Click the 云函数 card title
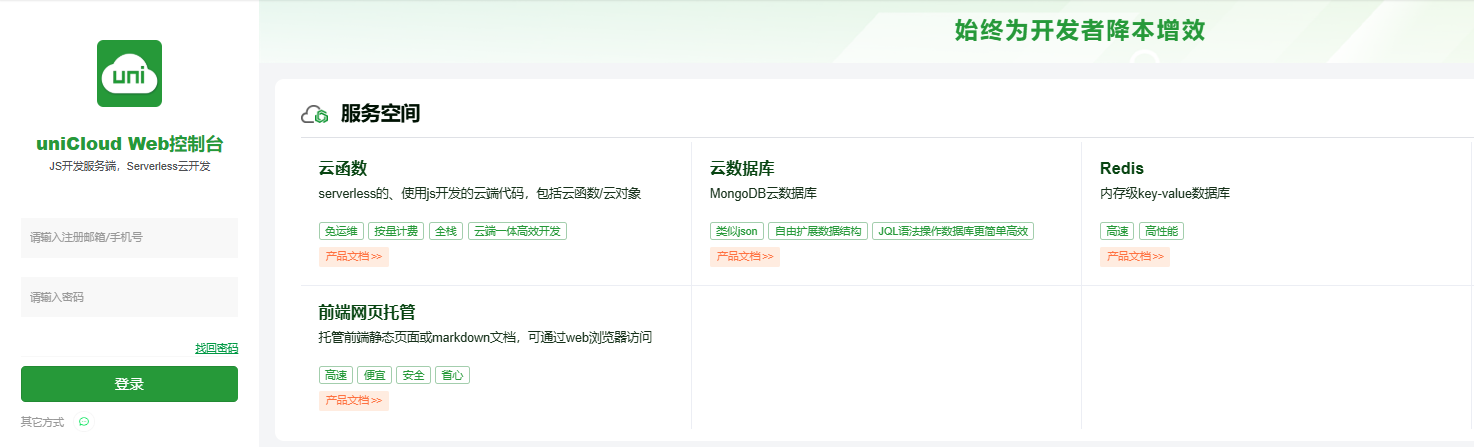 343,168
